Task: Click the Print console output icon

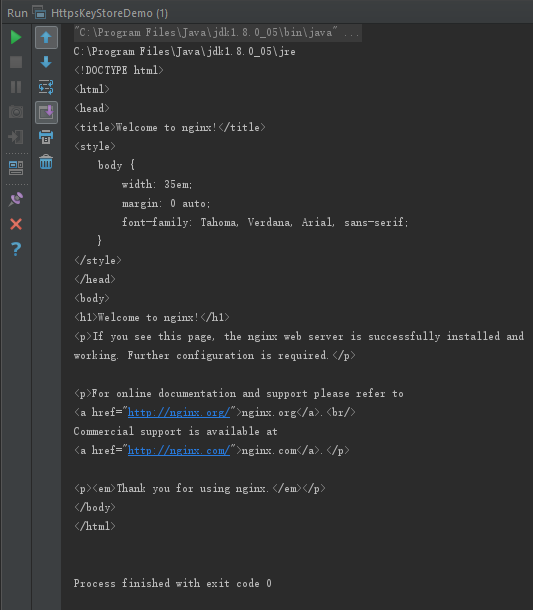Action: coord(46,137)
